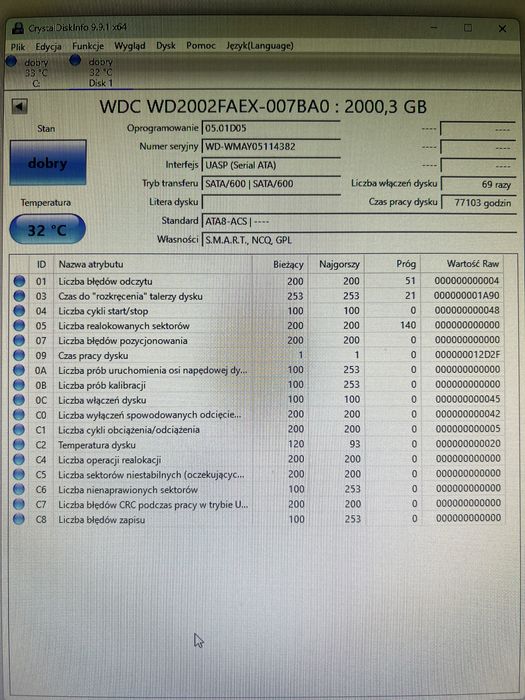Viewport: 525px width, 700px height.
Task: Click the status icon for attribute C8
Action: pyautogui.click(x=19, y=519)
